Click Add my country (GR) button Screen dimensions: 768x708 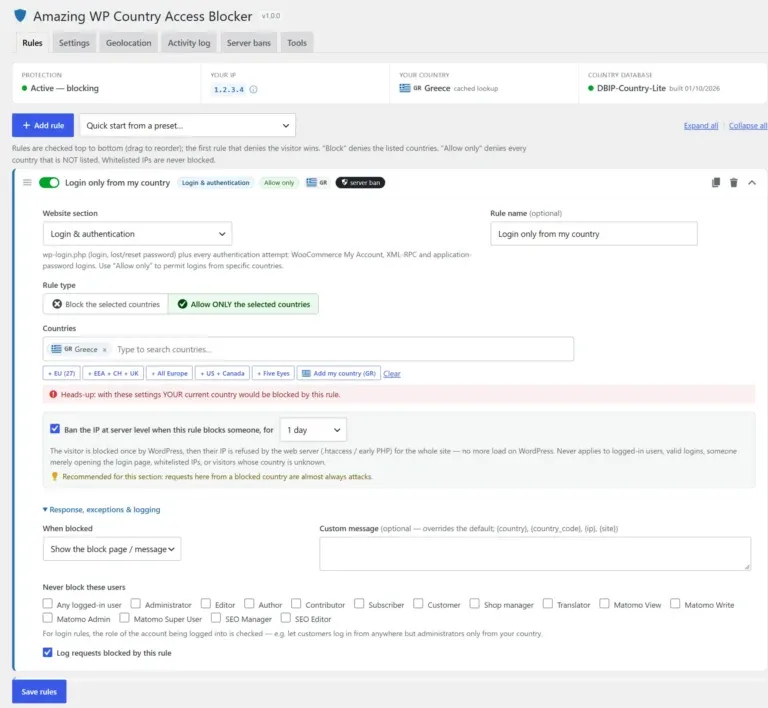339,373
